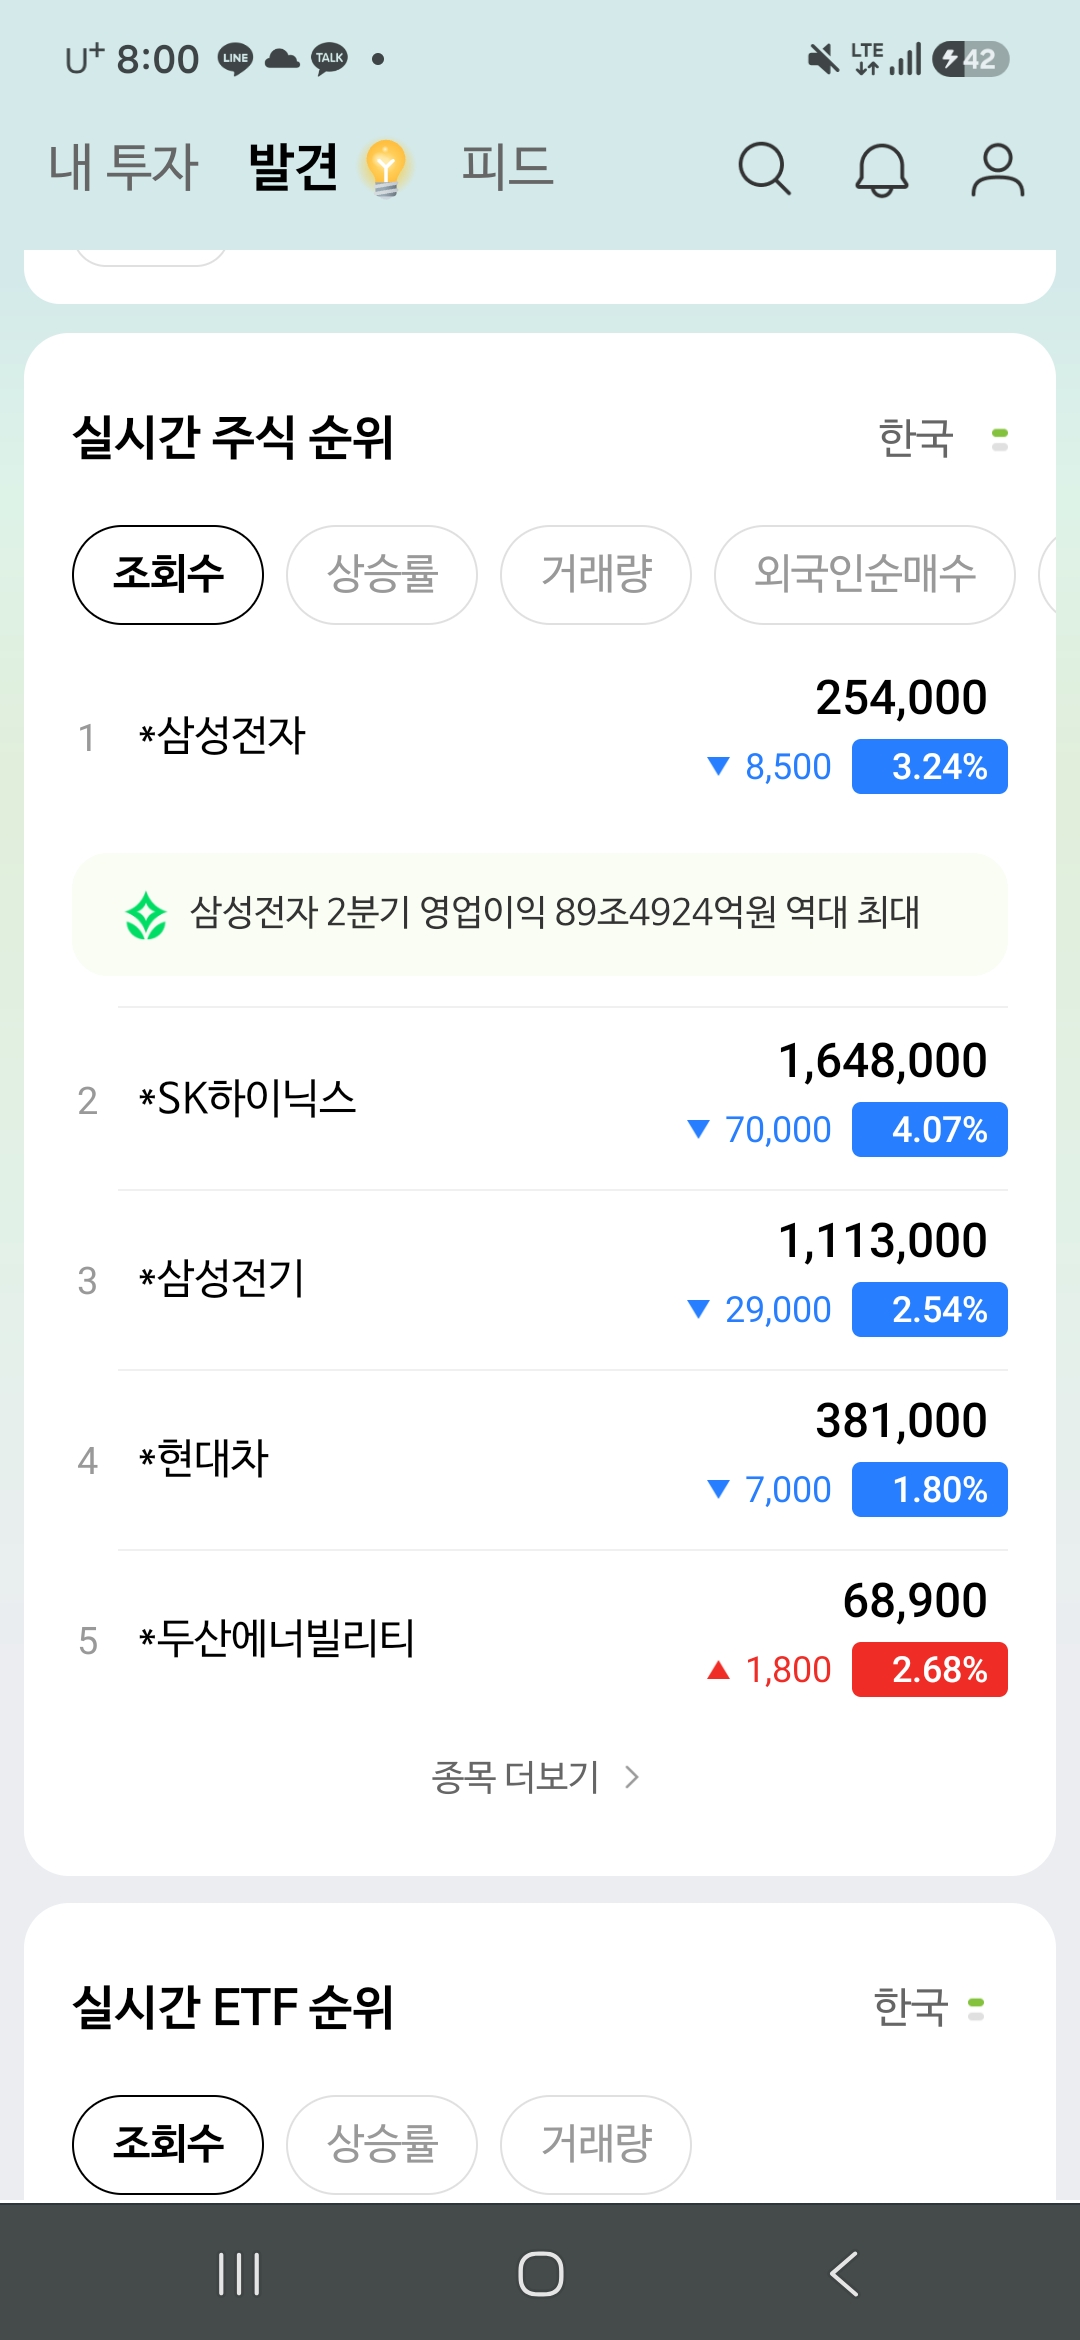Tap the green AI icon in Samsung news
This screenshot has width=1080, height=2340.
pos(146,914)
